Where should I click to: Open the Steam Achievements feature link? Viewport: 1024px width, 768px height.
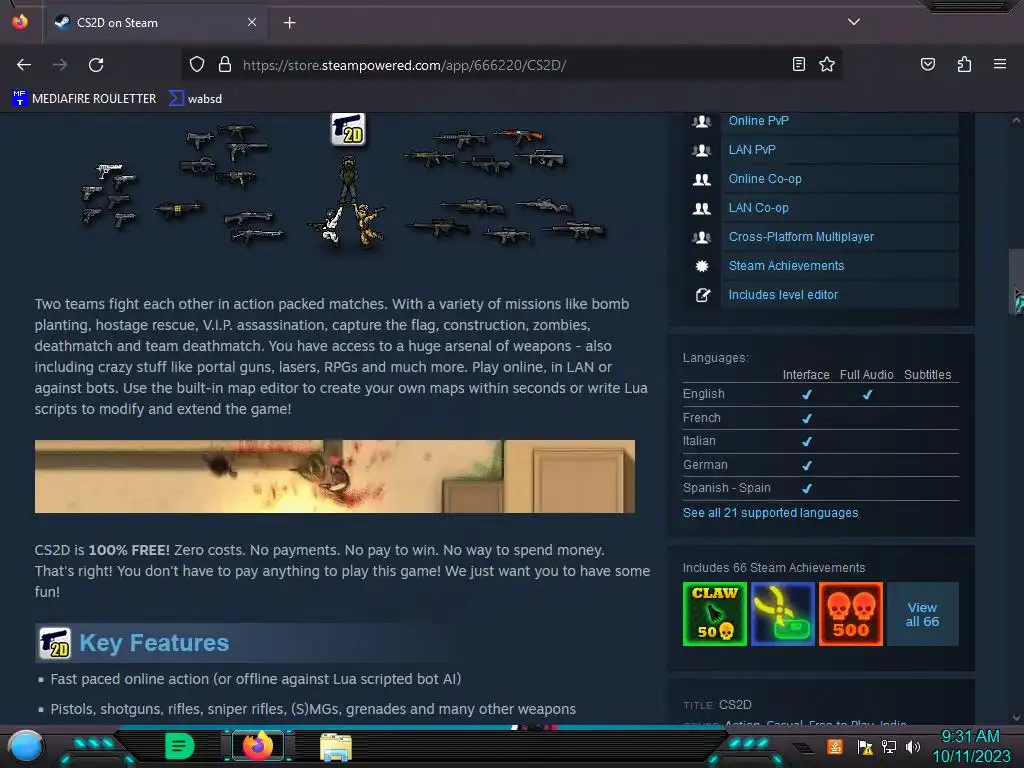[x=786, y=266]
